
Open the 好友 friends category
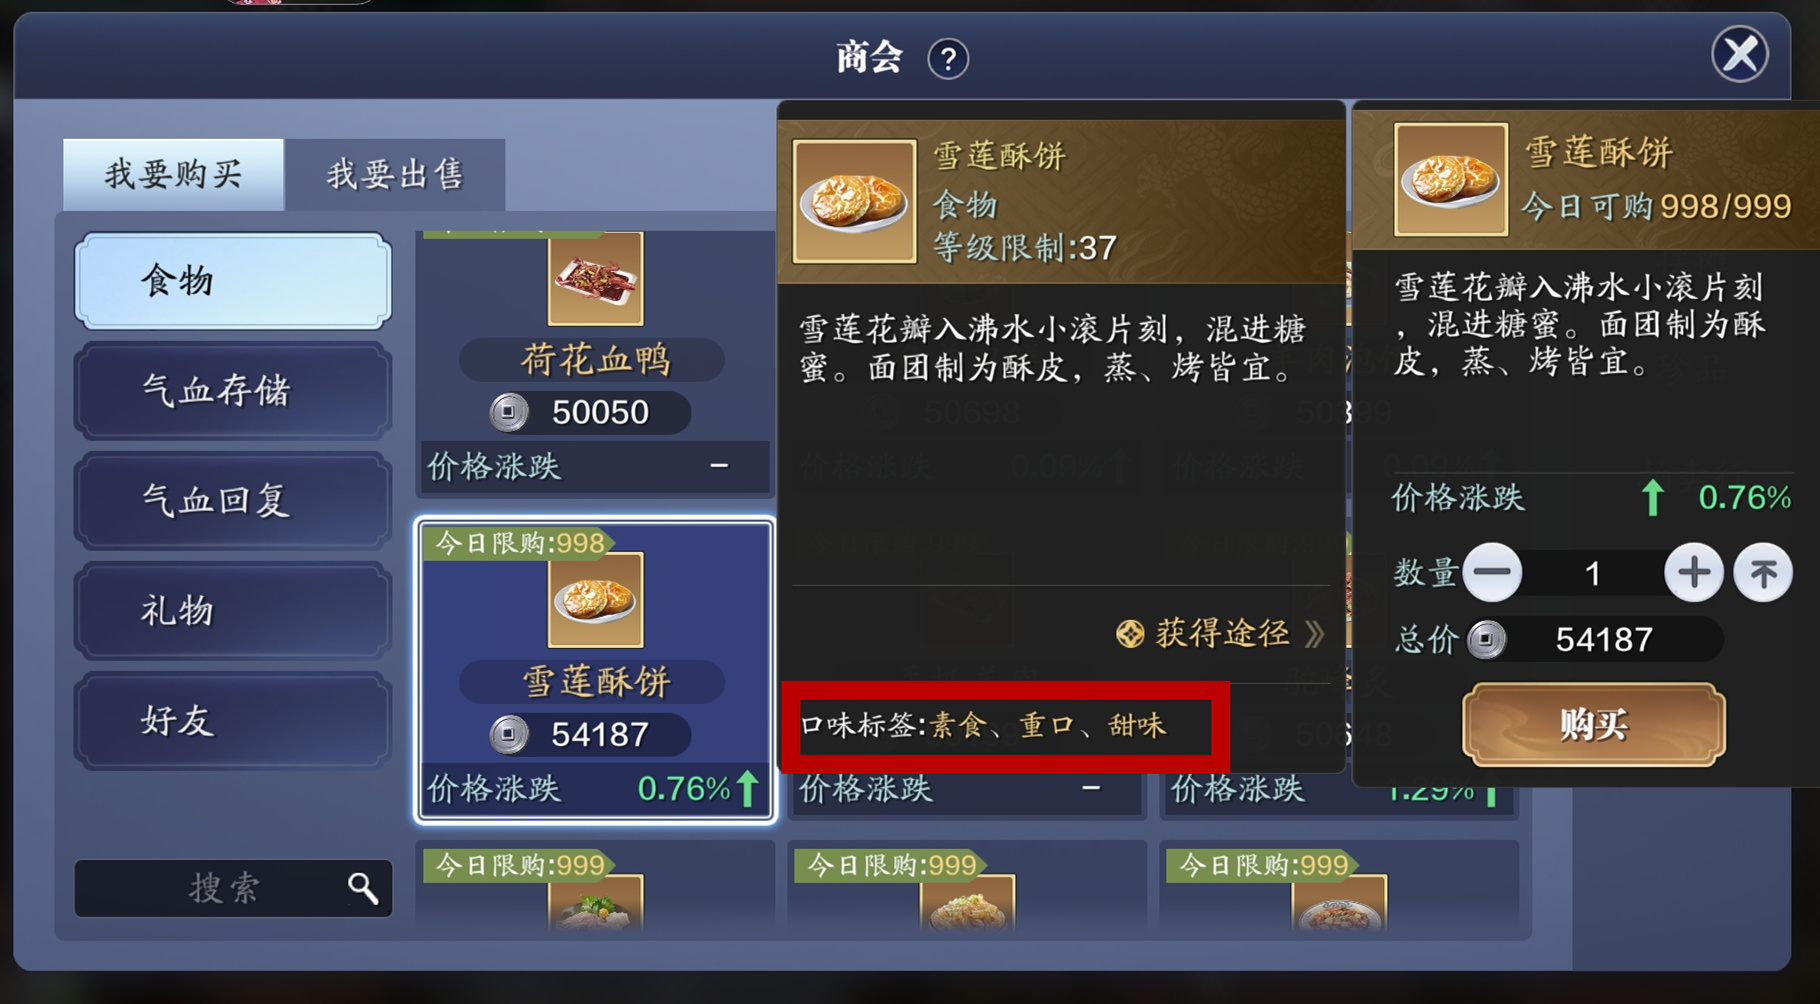pyautogui.click(x=232, y=721)
